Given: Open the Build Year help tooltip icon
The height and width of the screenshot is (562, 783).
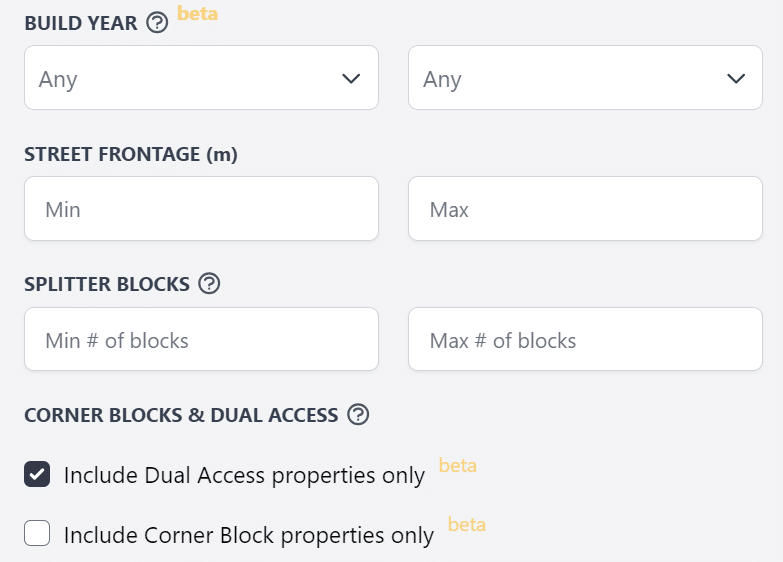Looking at the screenshot, I should coord(157,23).
